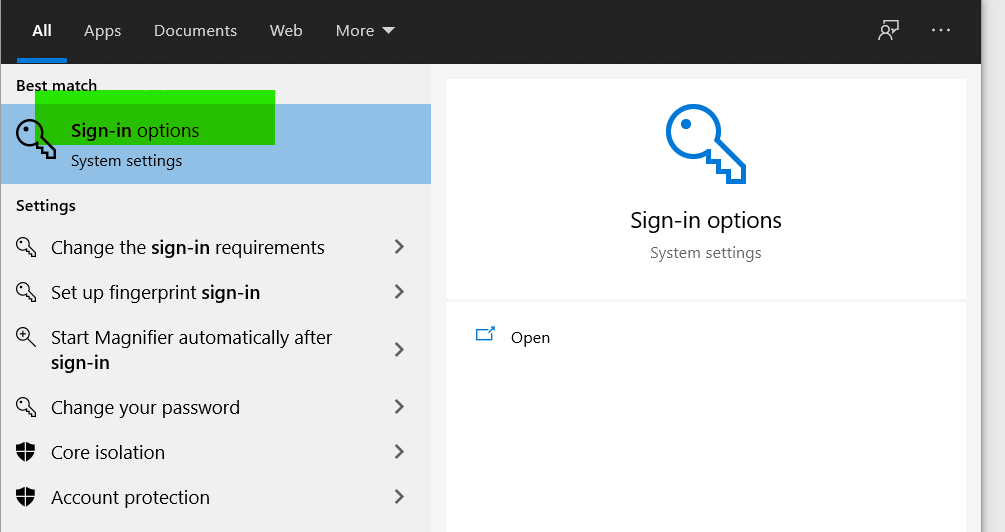Expand the chevron next to Account protection
The height and width of the screenshot is (532, 1005).
[399, 497]
